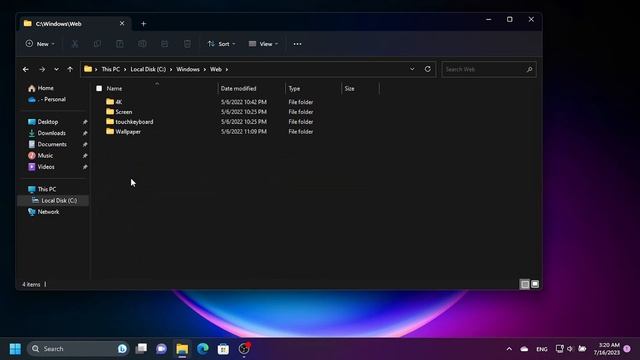Viewport: 640px width, 360px height.
Task: Click File Explorer icon on taskbar
Action: coord(182,349)
